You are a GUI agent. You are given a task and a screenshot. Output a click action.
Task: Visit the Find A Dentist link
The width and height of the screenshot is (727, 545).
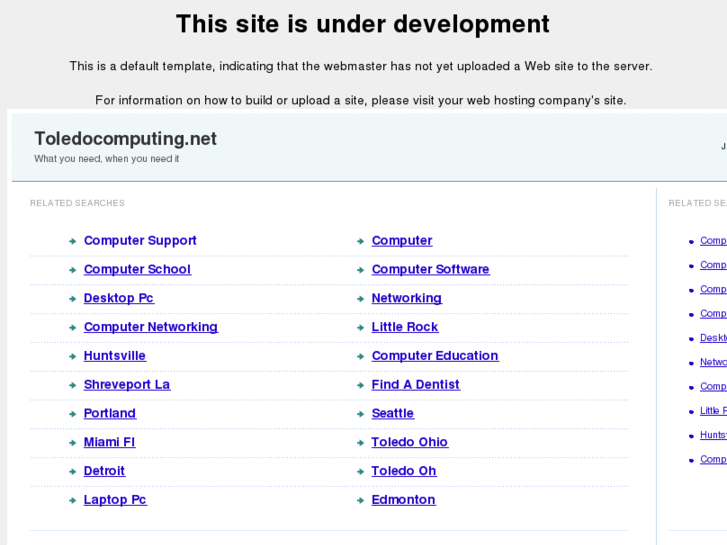click(416, 385)
